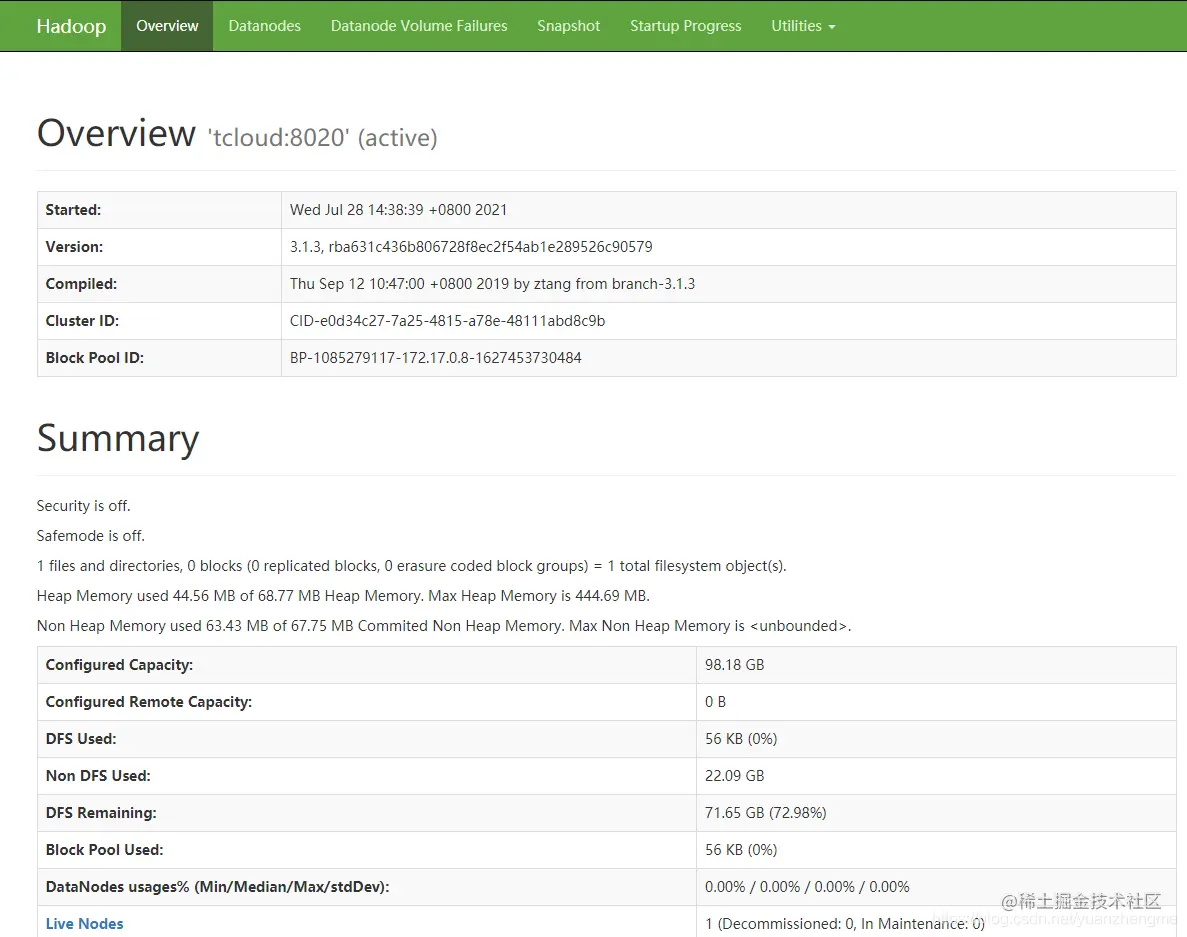Click 'Security is off.' text
Viewport: 1187px width, 937px height.
[83, 506]
